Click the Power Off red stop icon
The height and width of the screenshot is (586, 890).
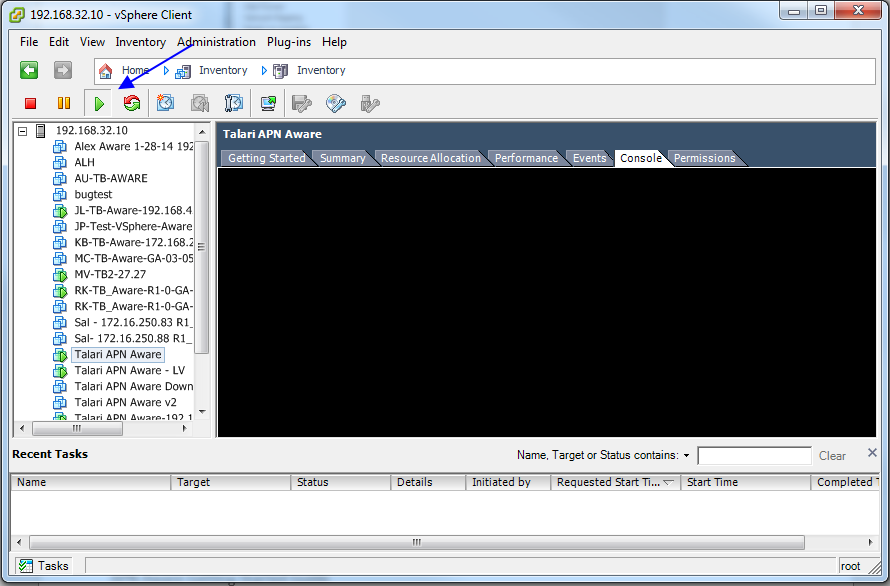[x=31, y=103]
